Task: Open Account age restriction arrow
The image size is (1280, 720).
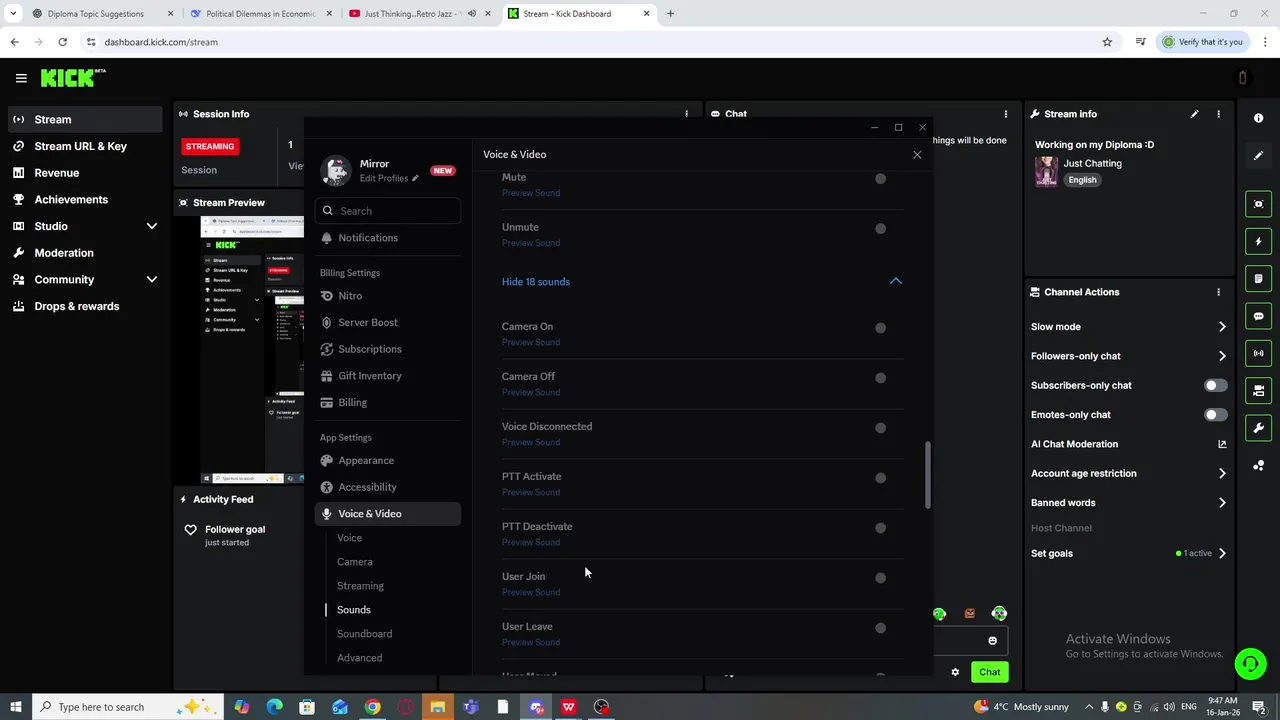Action: point(1222,474)
